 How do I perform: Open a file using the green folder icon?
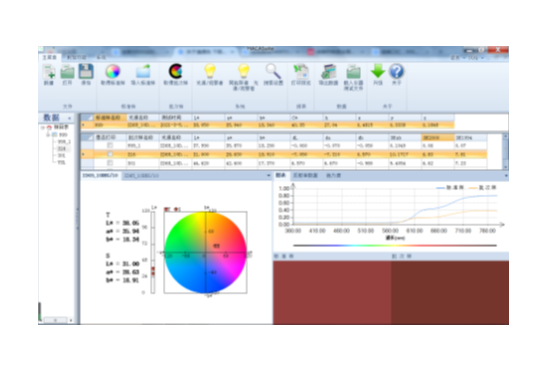coord(67,75)
